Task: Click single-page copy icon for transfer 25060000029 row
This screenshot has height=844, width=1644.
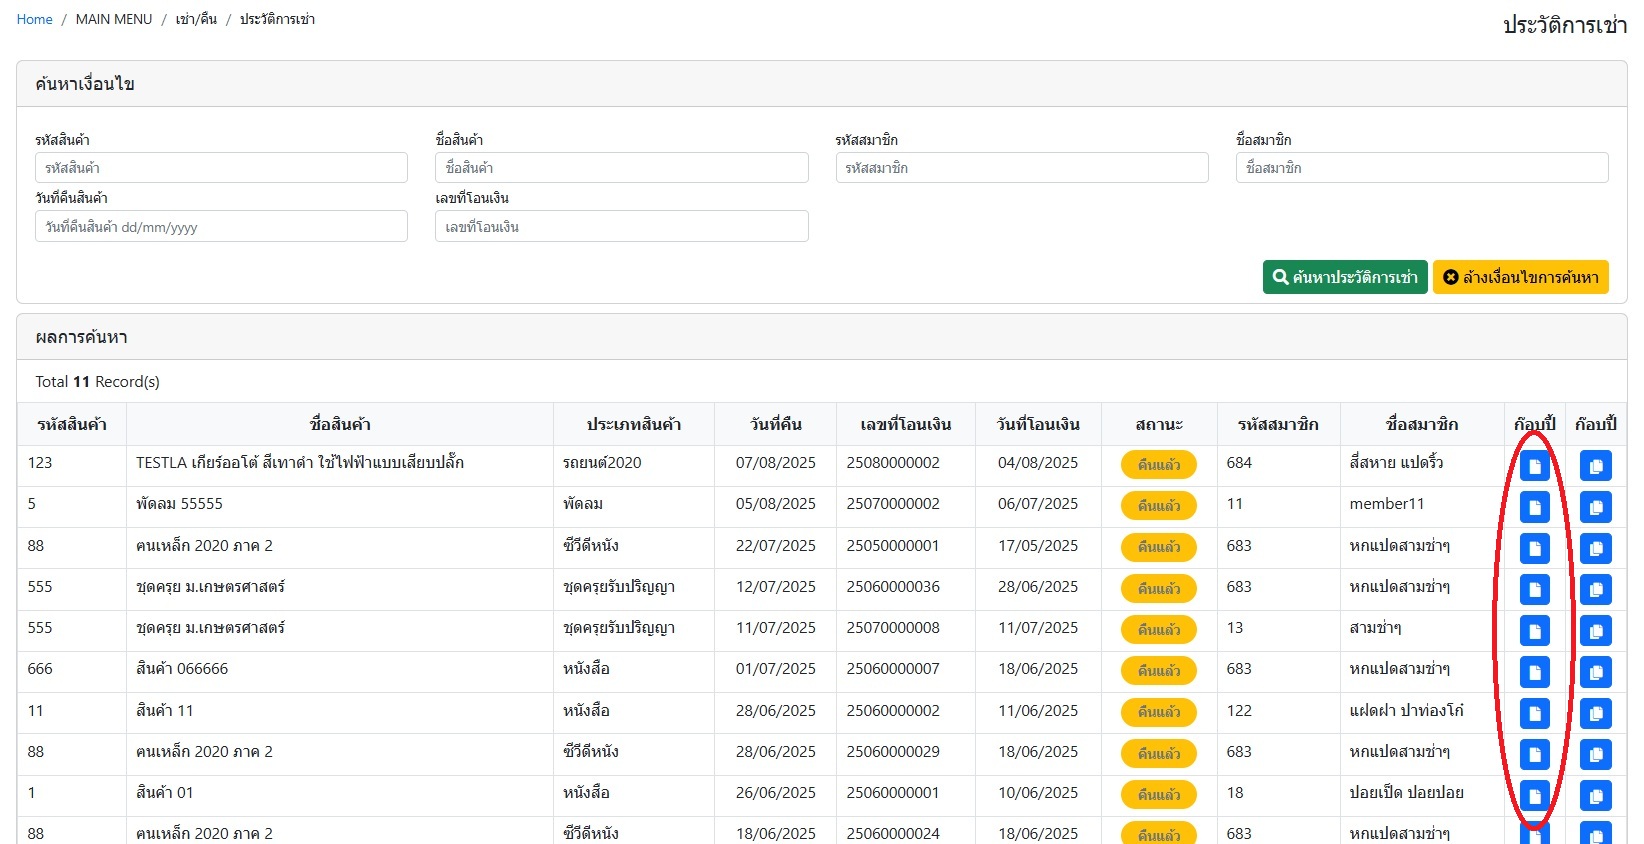Action: 1534,754
